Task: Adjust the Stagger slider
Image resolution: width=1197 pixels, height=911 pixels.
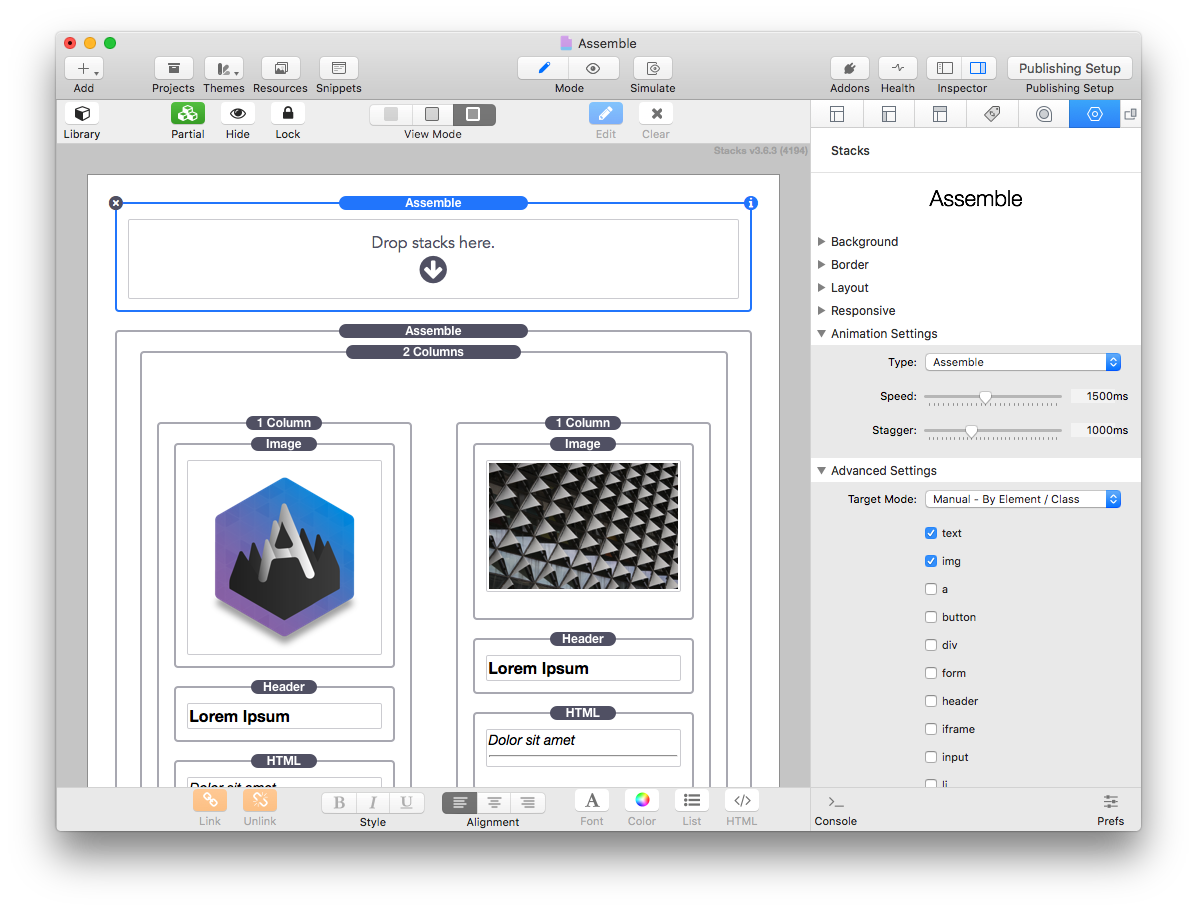Action: pyautogui.click(x=971, y=431)
